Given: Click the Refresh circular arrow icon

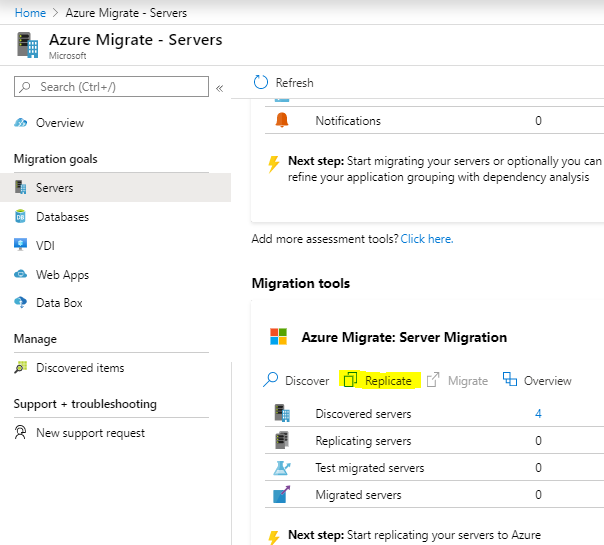Looking at the screenshot, I should click(261, 82).
